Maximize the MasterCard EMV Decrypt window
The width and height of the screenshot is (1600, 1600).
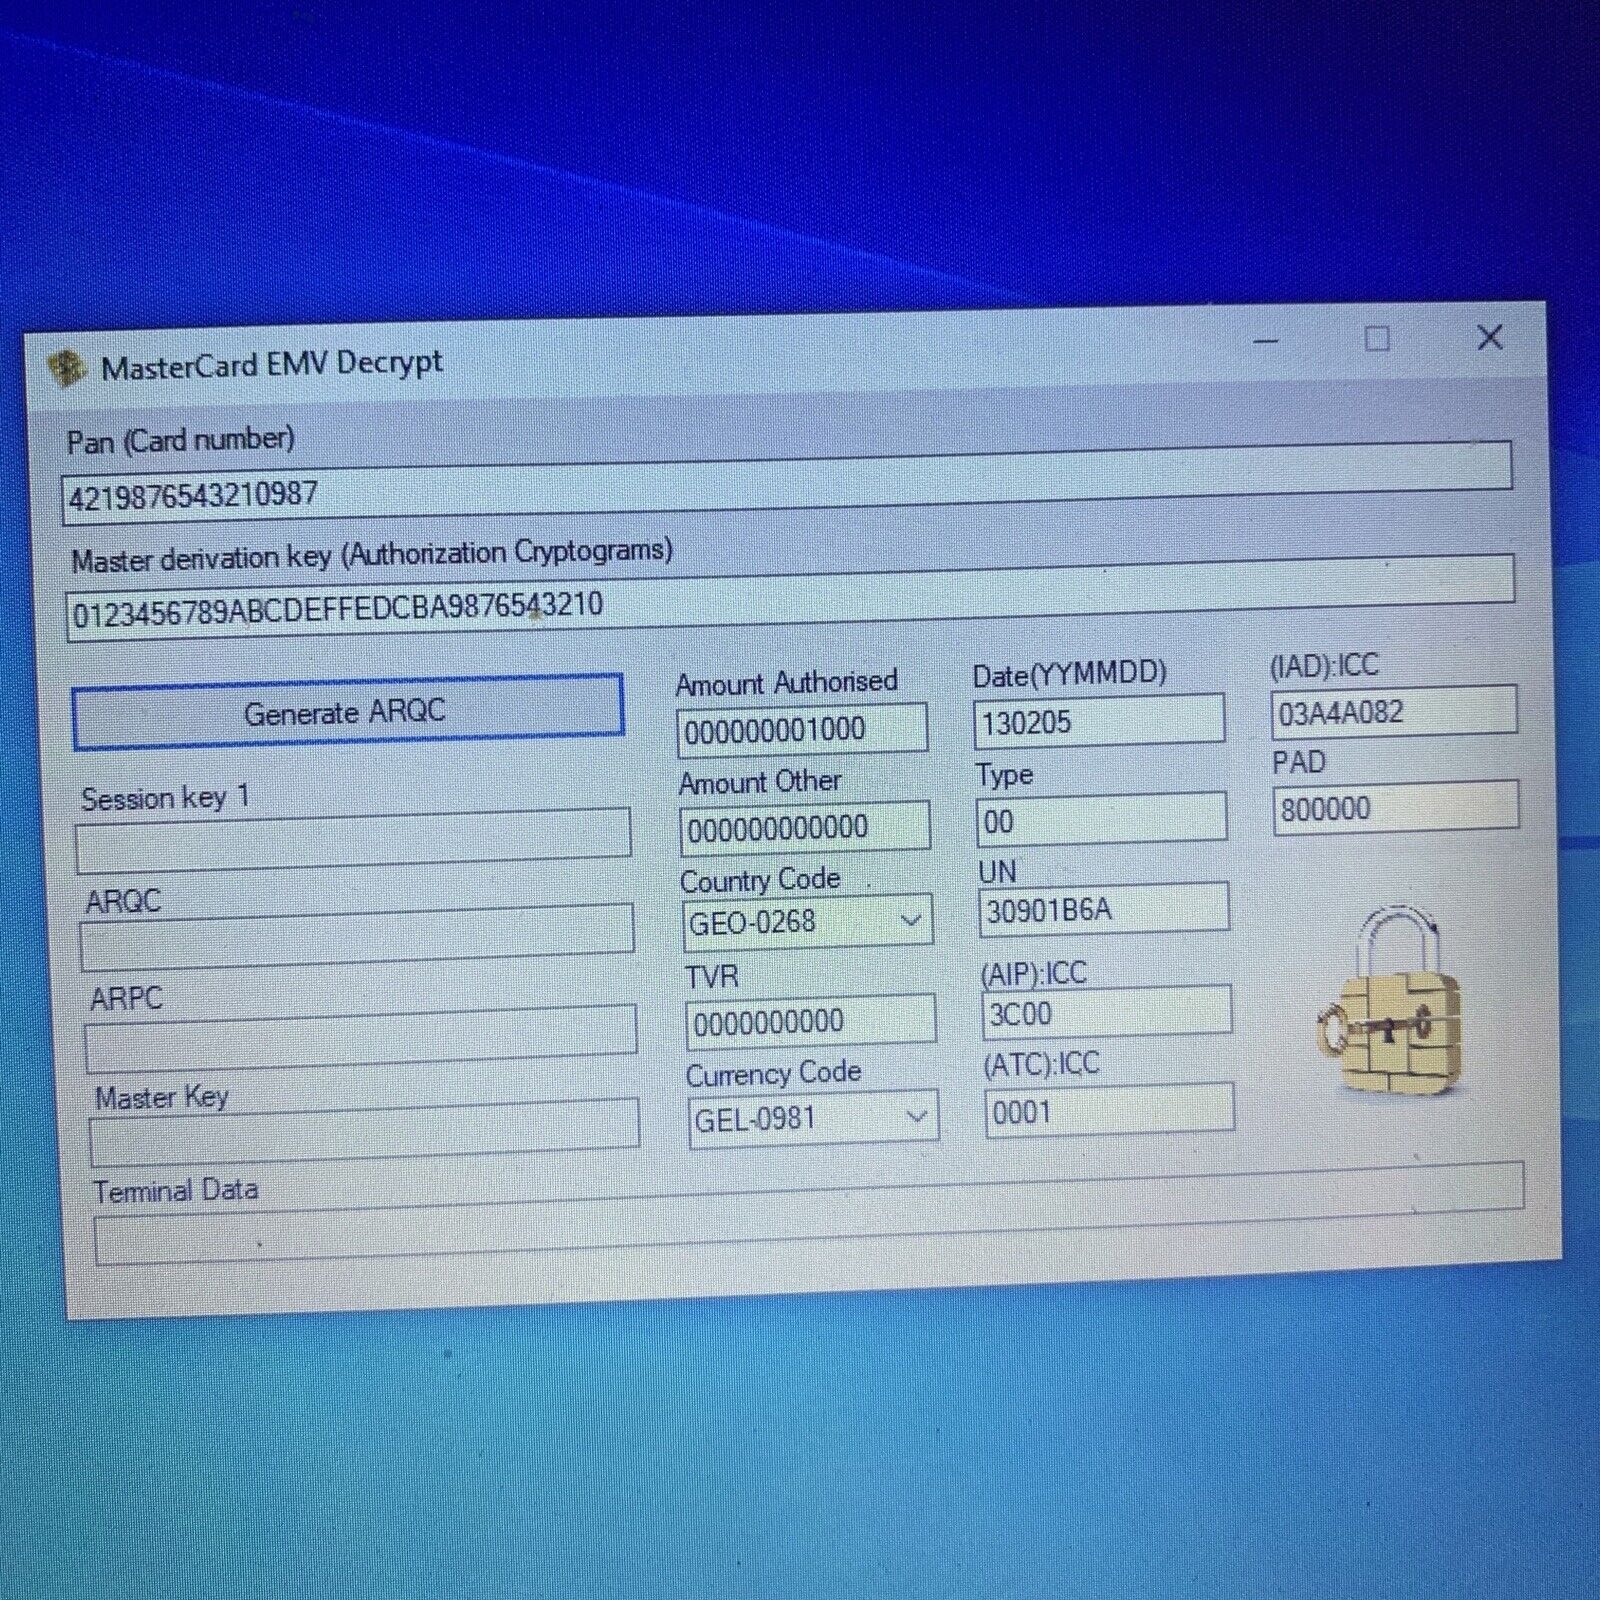[1377, 339]
